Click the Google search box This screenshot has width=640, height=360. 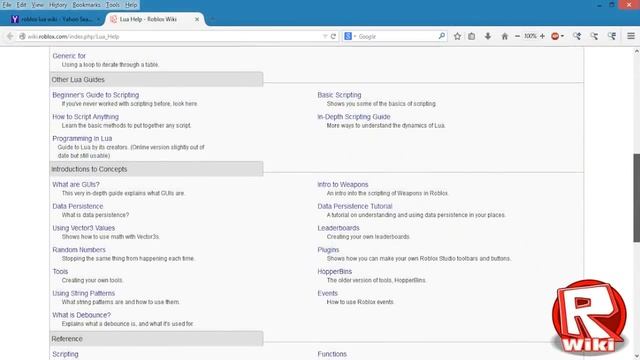[396, 36]
